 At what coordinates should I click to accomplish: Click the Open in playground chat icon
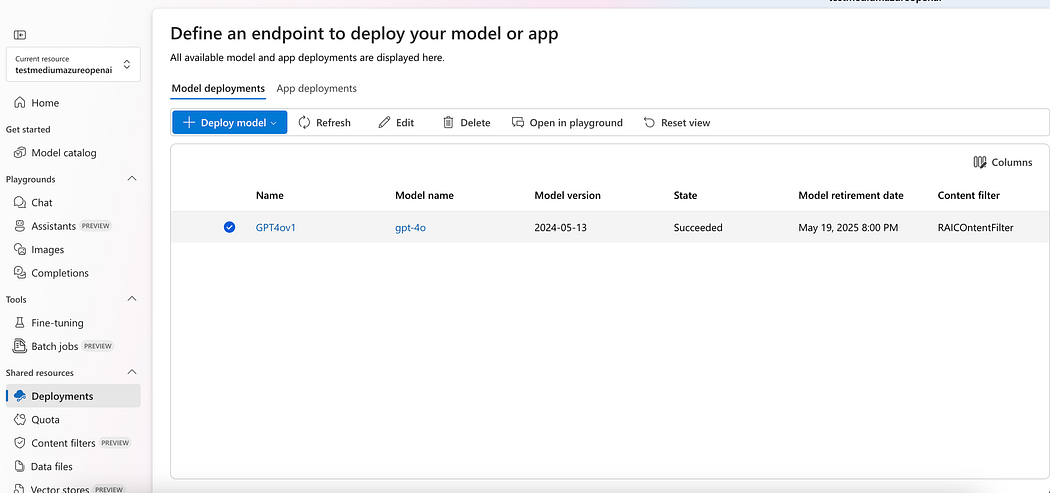click(518, 123)
